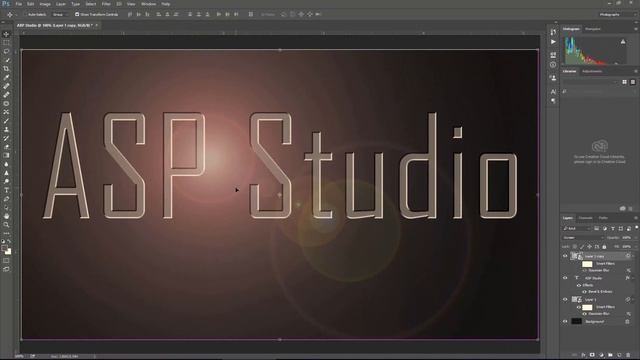The width and height of the screenshot is (640, 360).
Task: Create a new layer group
Action: [610, 355]
